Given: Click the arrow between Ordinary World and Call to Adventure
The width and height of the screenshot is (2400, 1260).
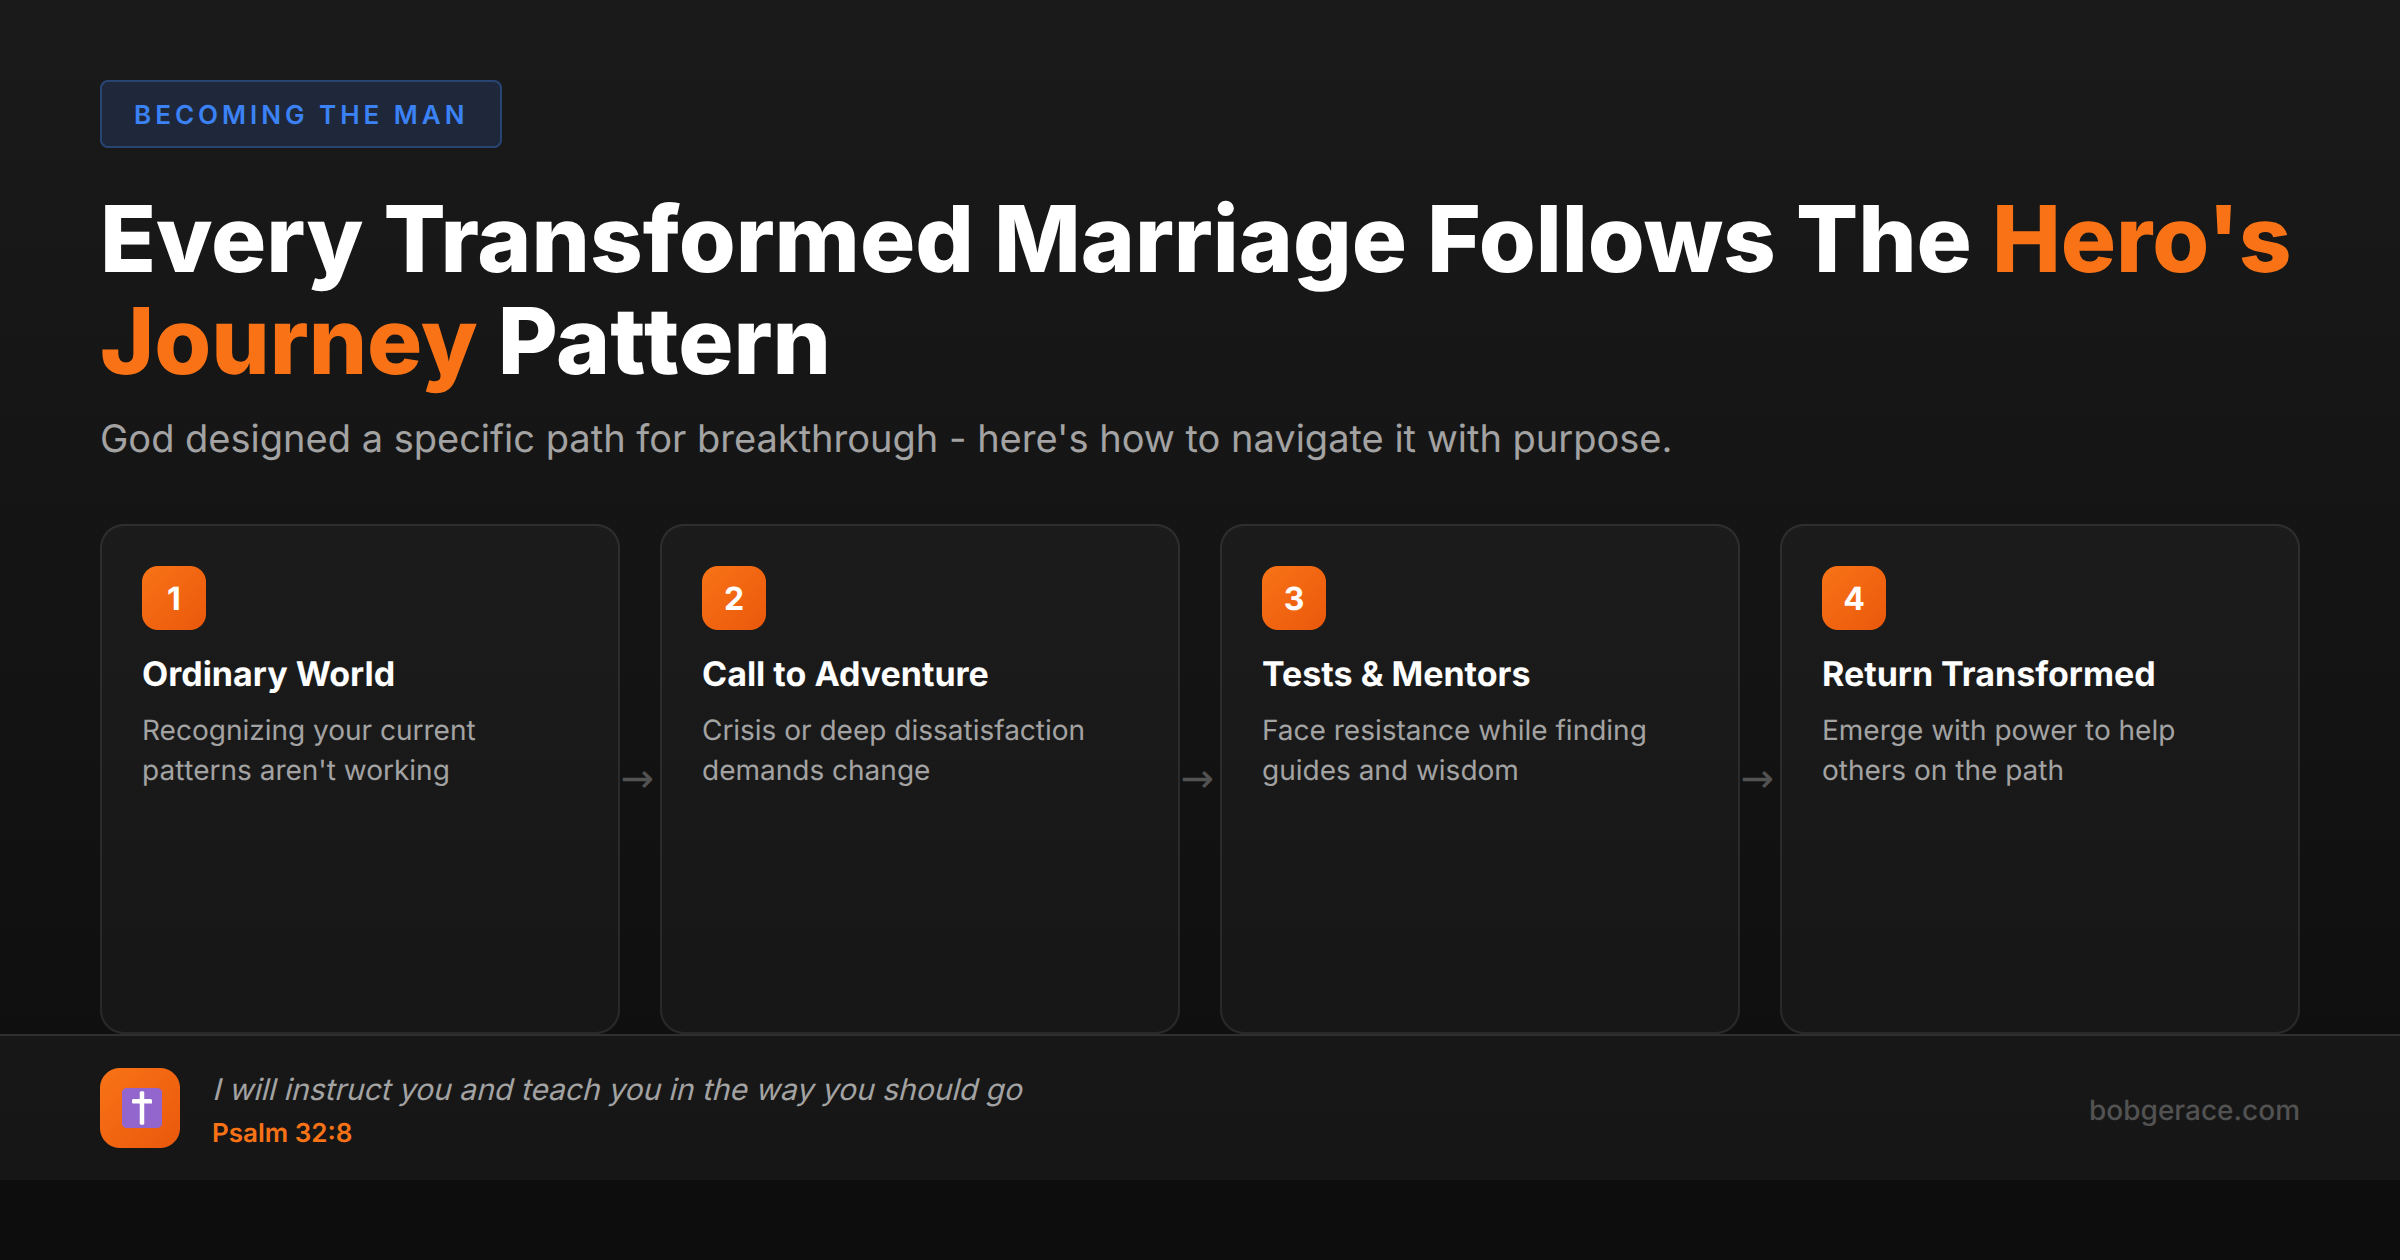Looking at the screenshot, I should (x=639, y=778).
